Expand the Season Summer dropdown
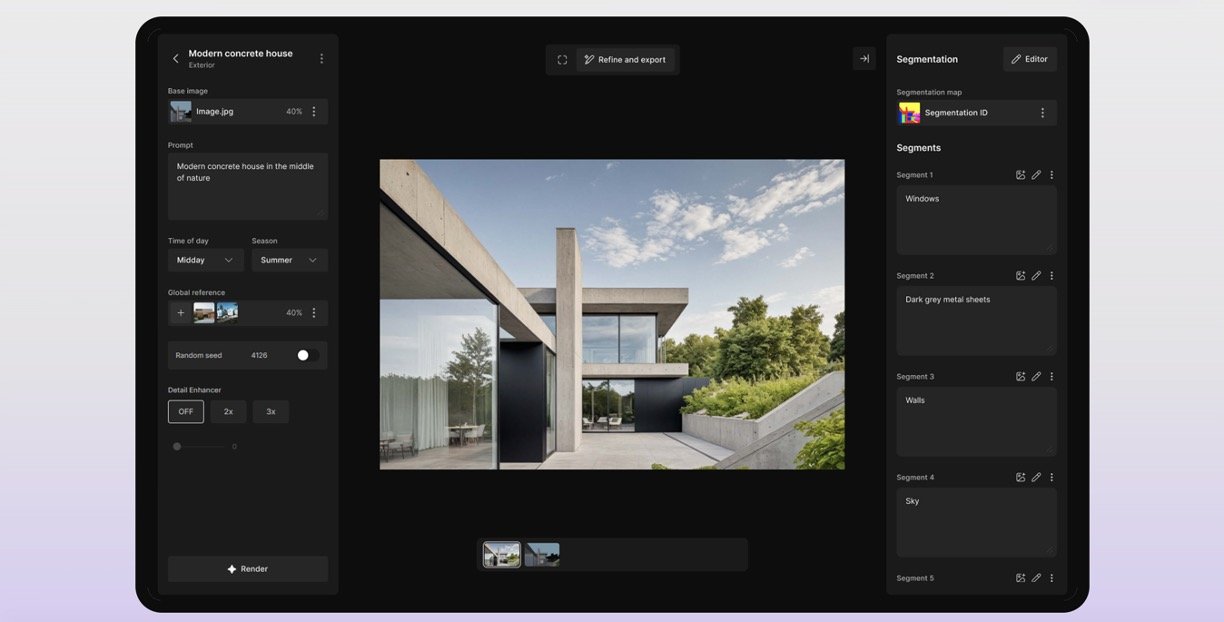Image resolution: width=1224 pixels, height=622 pixels. pos(289,260)
